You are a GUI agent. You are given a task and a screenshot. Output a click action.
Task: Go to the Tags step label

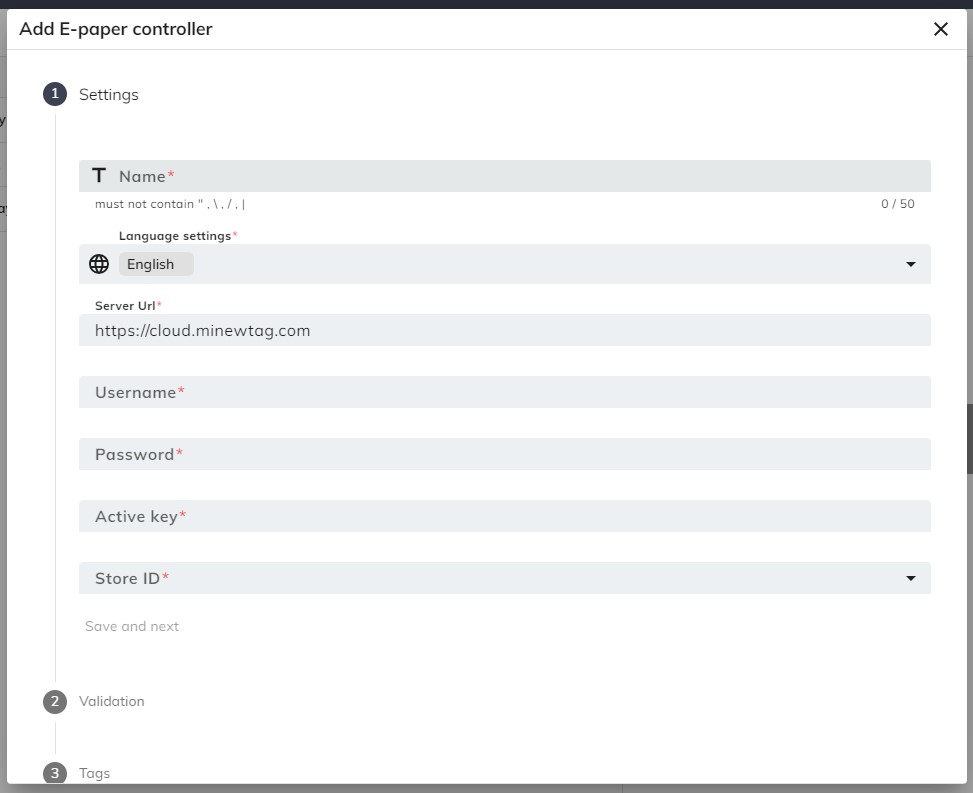click(95, 773)
